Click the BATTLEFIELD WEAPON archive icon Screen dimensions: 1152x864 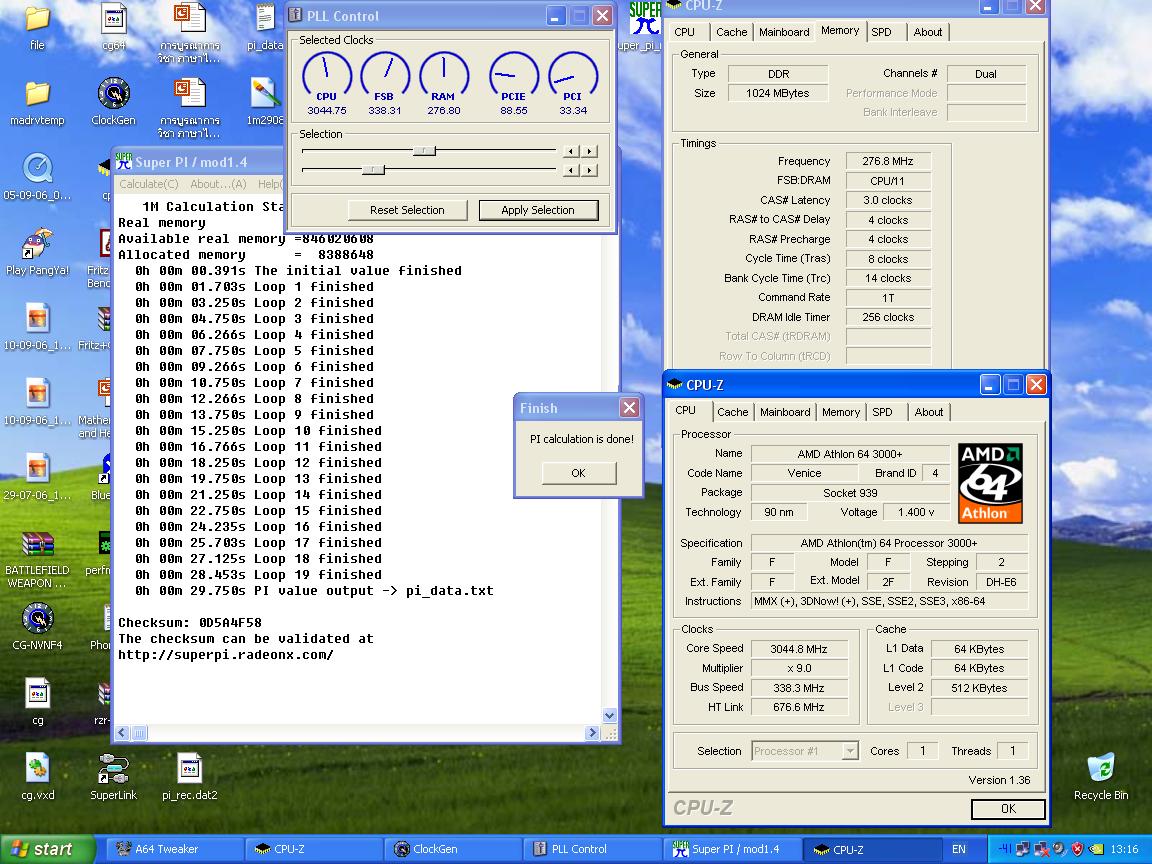click(37, 546)
